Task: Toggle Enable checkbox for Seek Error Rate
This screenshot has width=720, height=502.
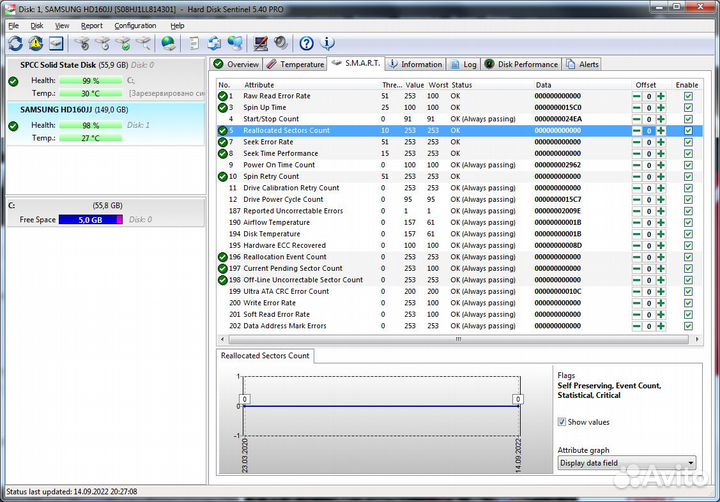Action: tap(688, 142)
